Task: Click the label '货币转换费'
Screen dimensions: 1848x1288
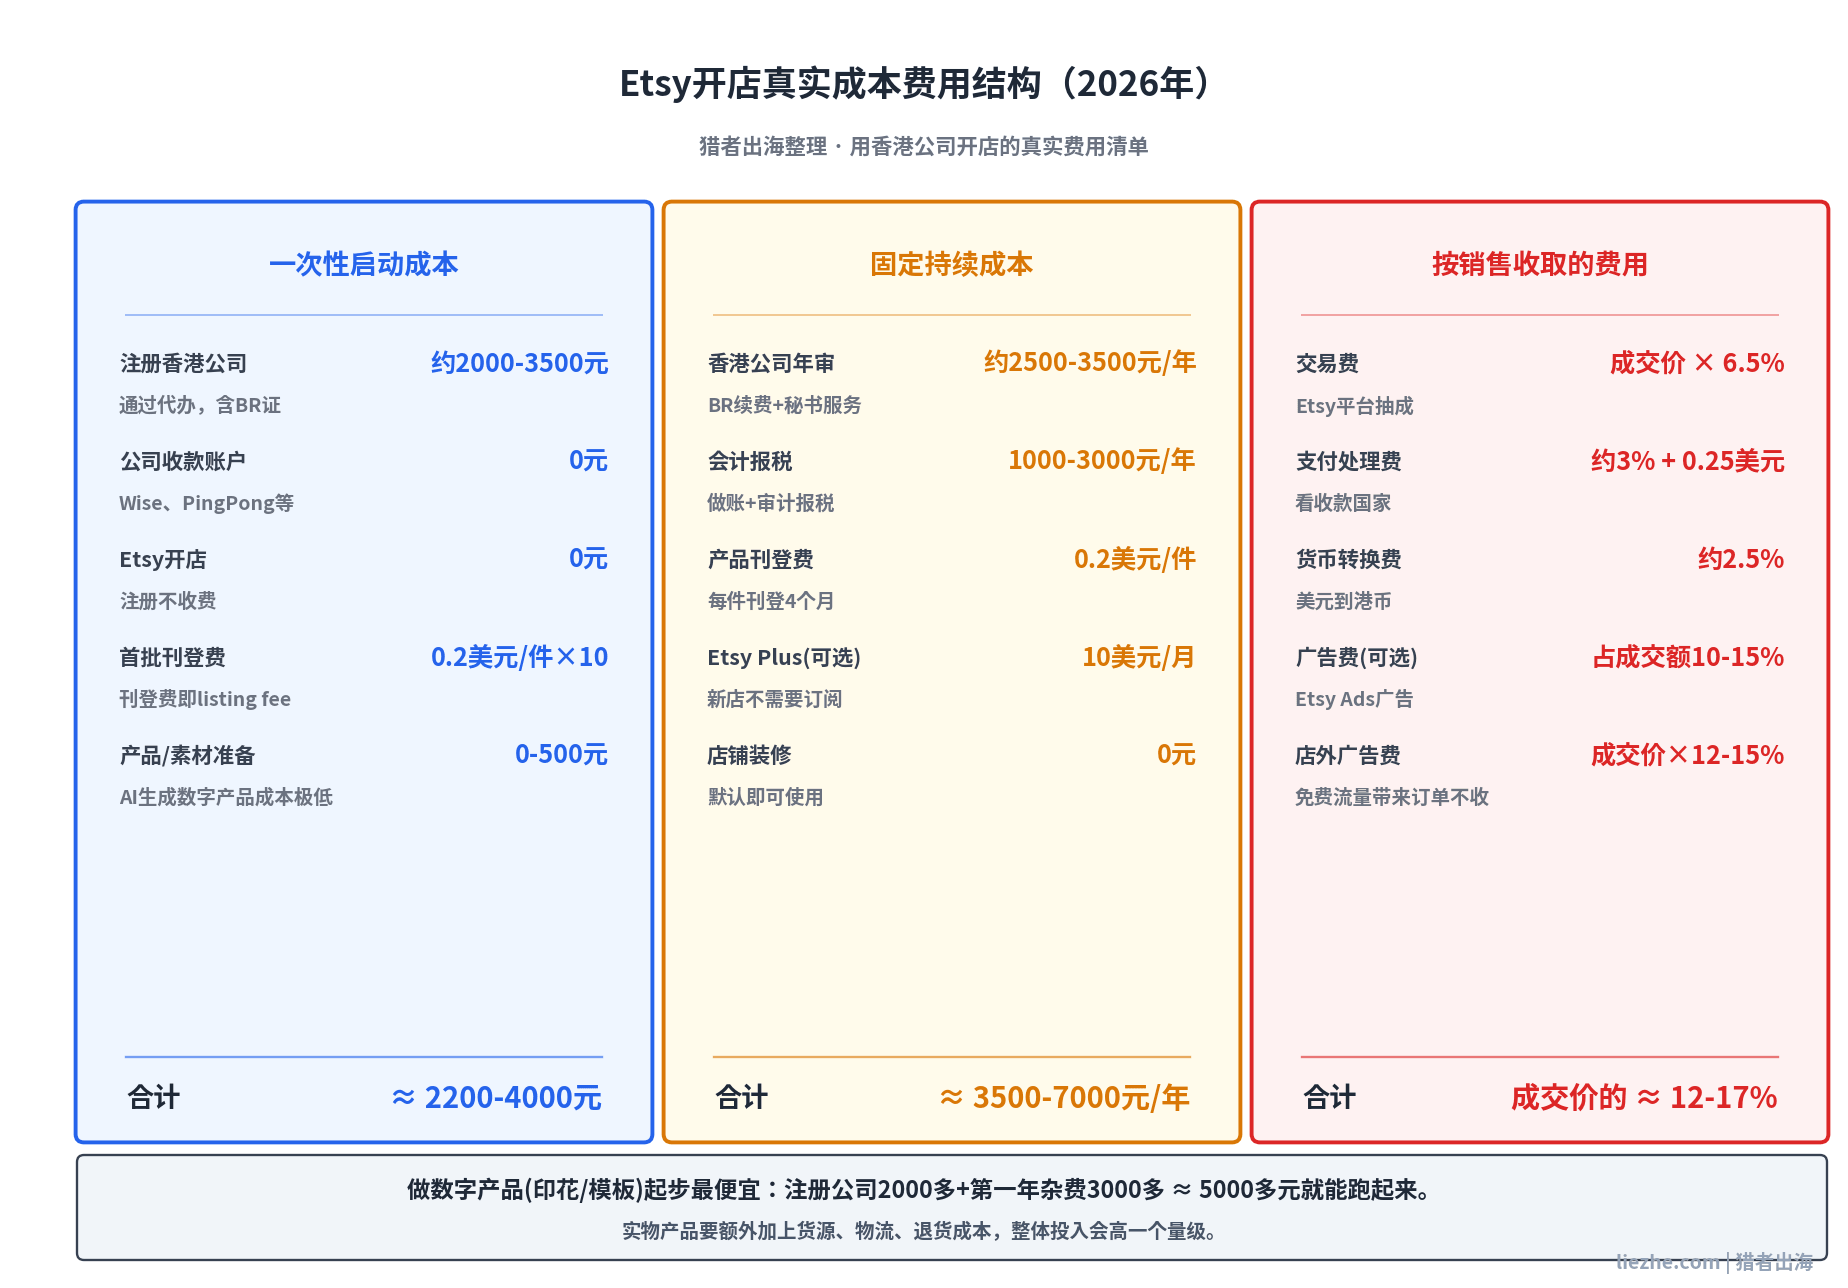Action: point(1349,559)
